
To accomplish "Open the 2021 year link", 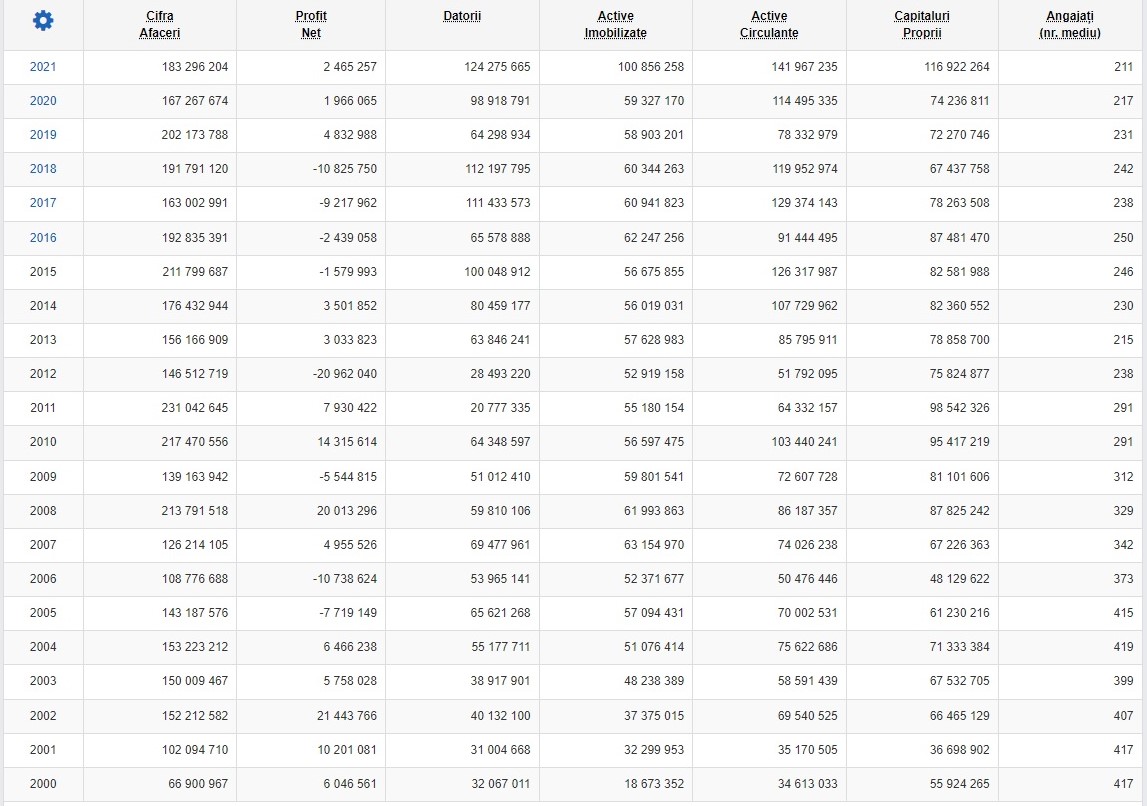I will click(43, 67).
